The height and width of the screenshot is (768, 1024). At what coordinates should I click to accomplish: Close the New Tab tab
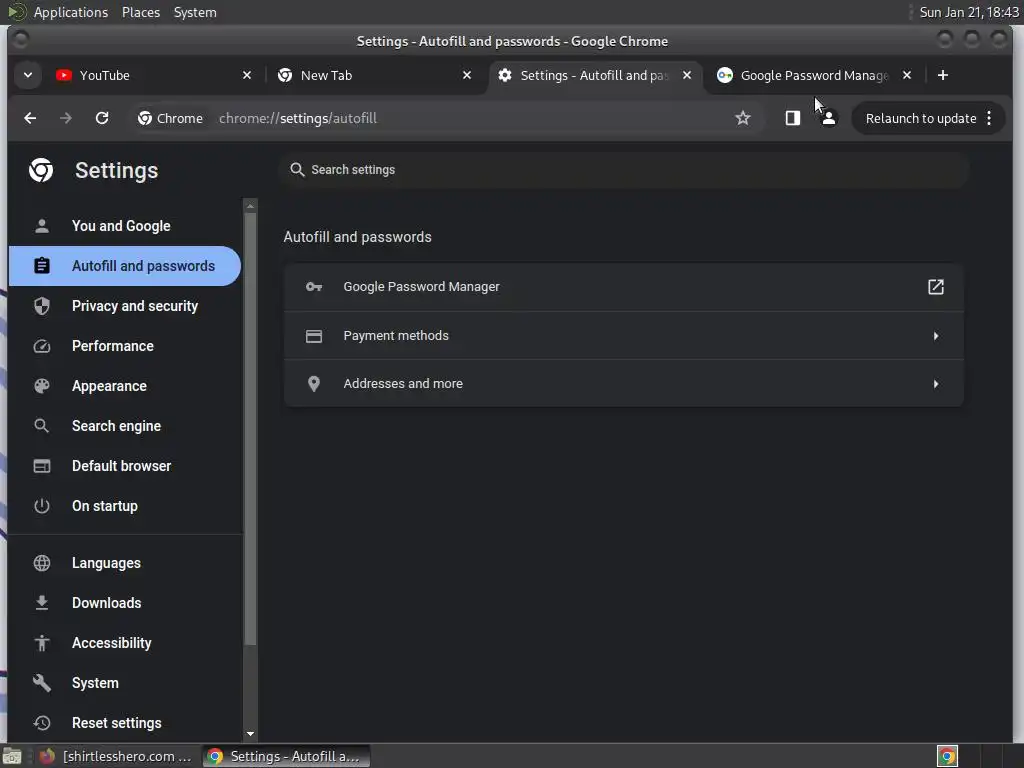point(467,75)
